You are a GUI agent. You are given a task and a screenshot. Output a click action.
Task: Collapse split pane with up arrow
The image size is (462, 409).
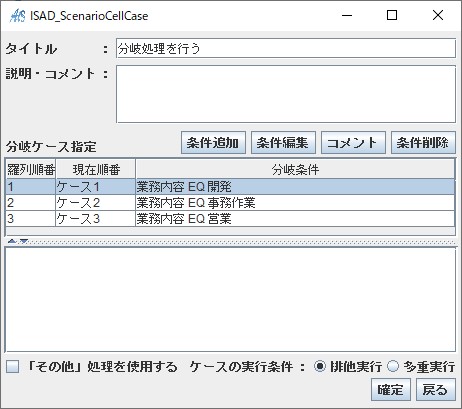click(12, 241)
